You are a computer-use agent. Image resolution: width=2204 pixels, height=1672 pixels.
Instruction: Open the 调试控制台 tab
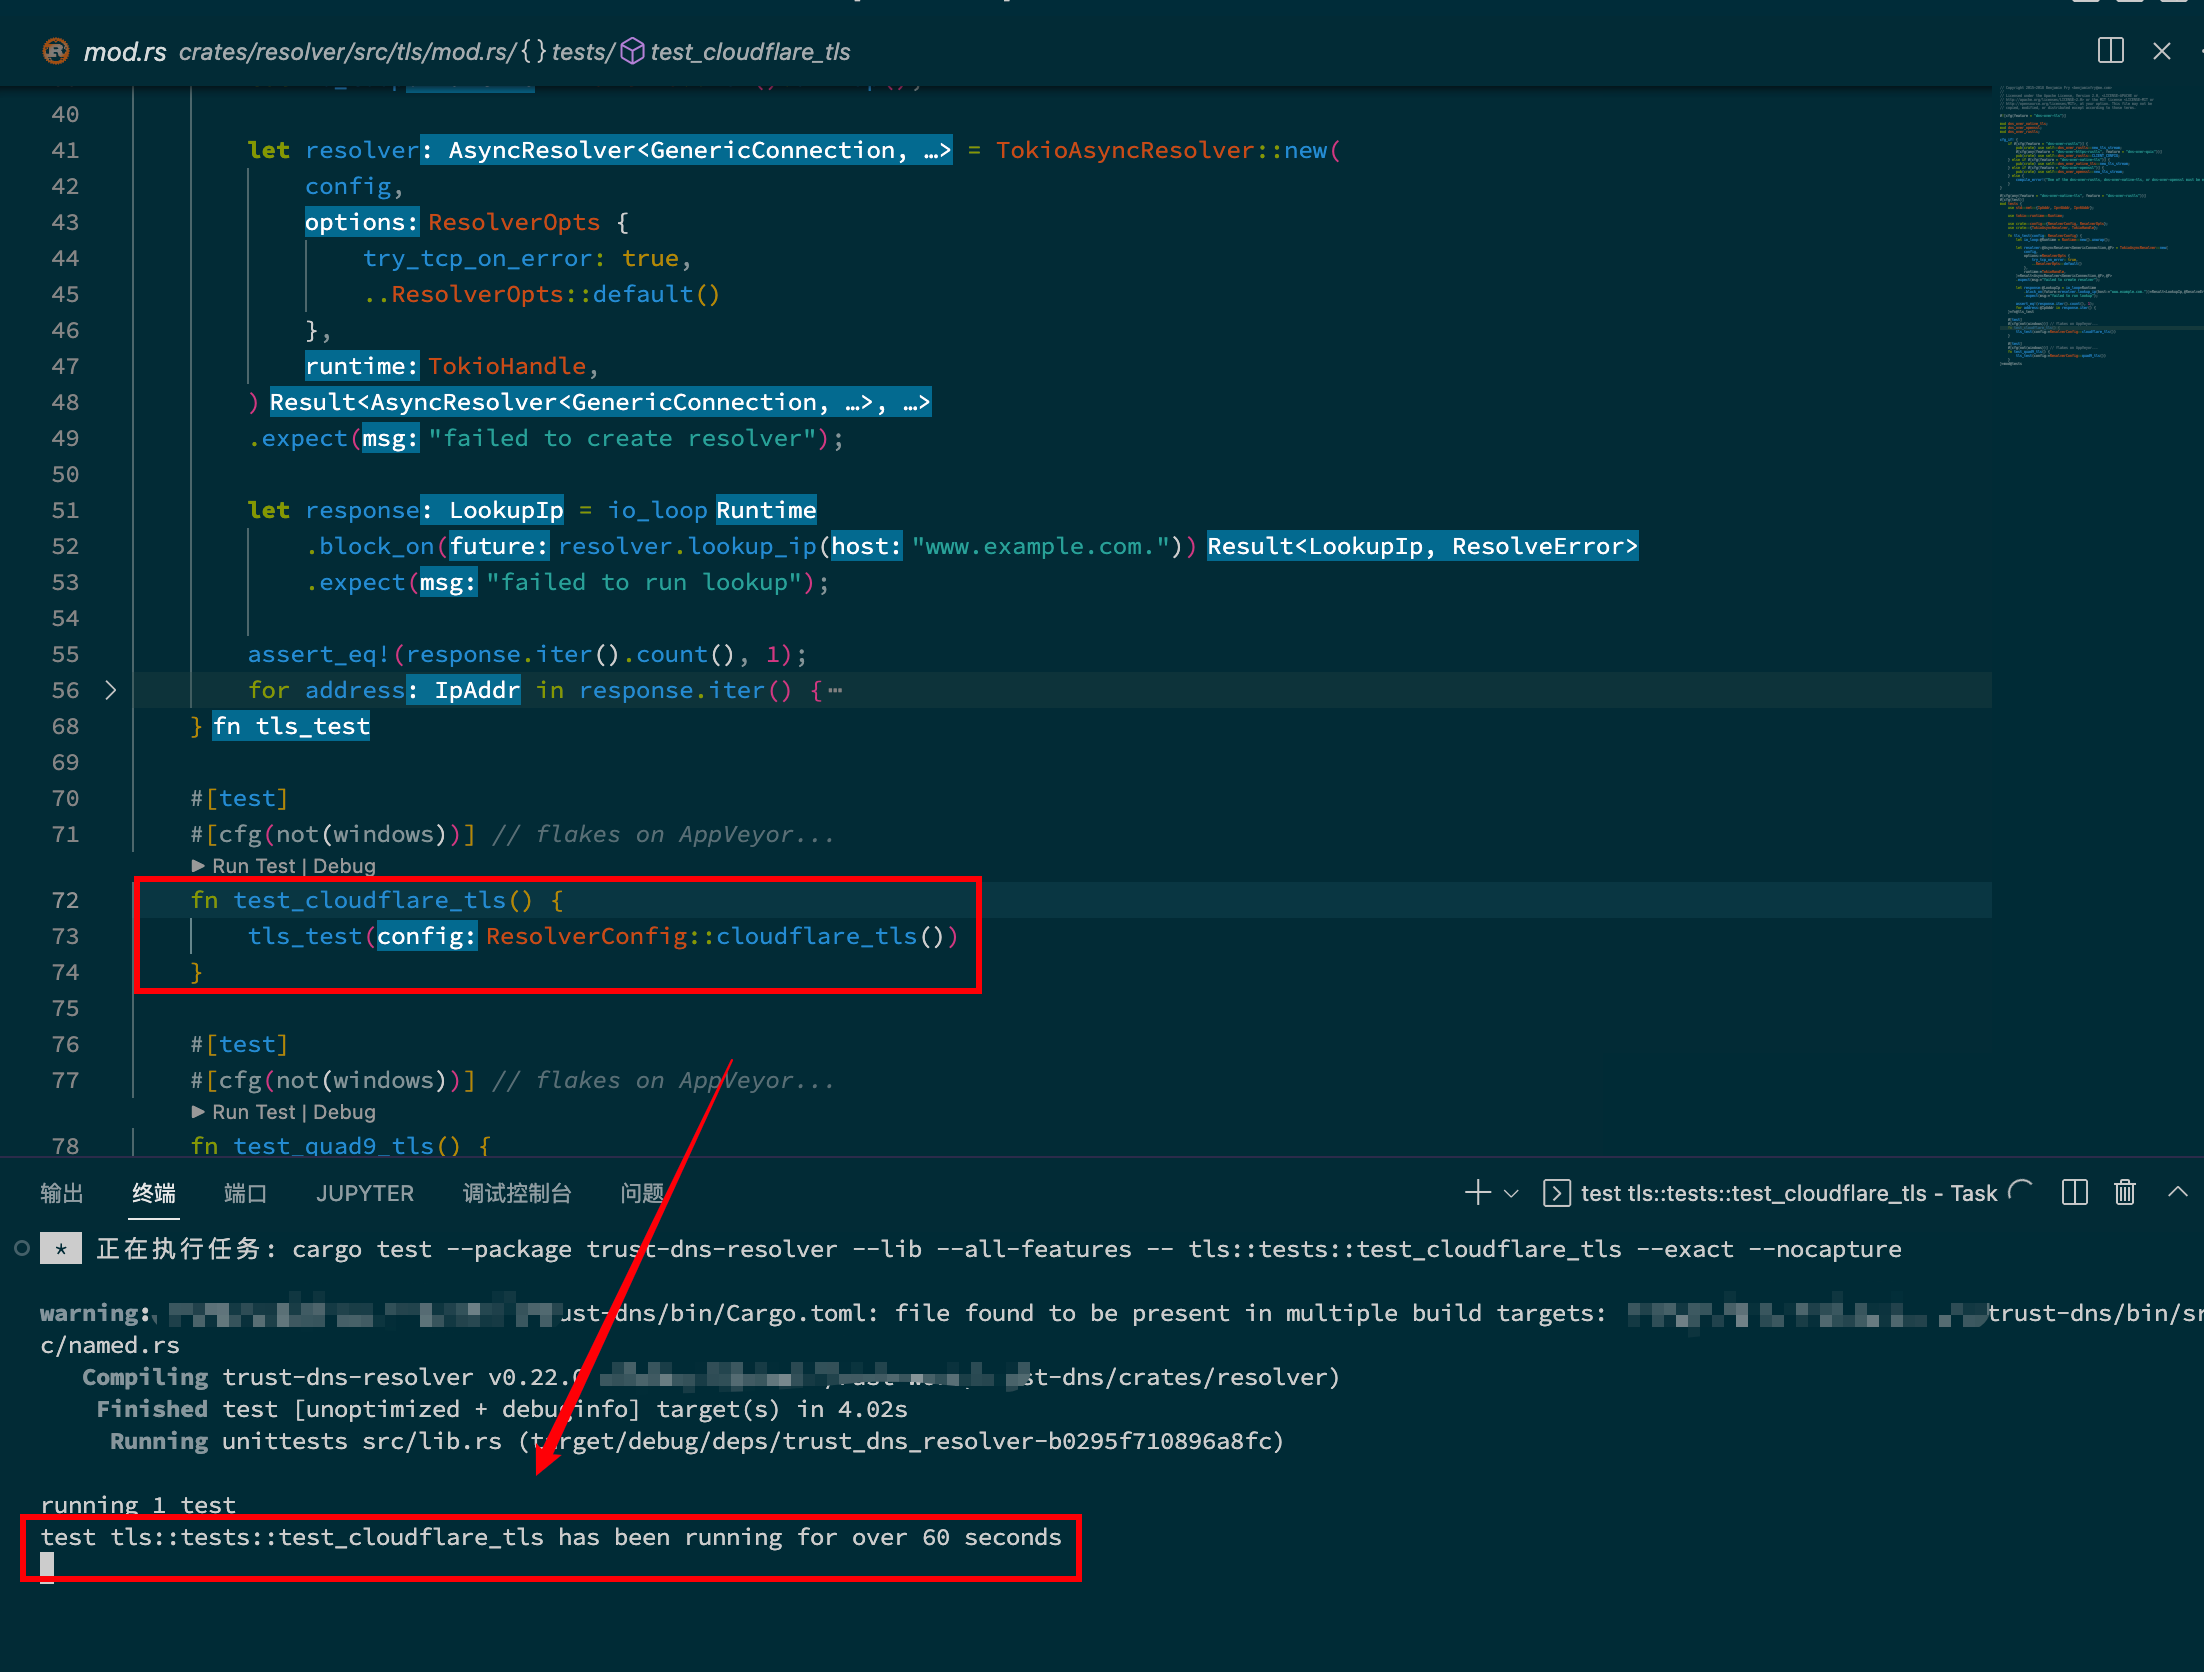coord(516,1193)
